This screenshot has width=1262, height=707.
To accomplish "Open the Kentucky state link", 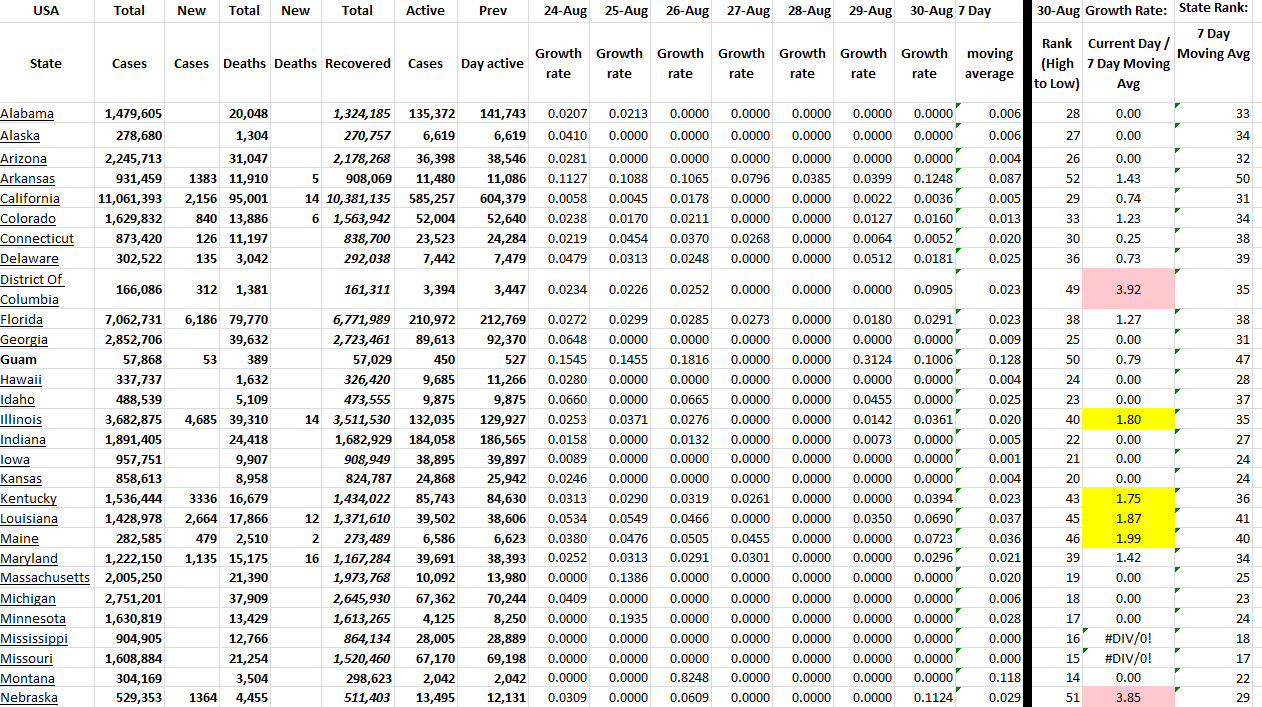I will 29,499.
